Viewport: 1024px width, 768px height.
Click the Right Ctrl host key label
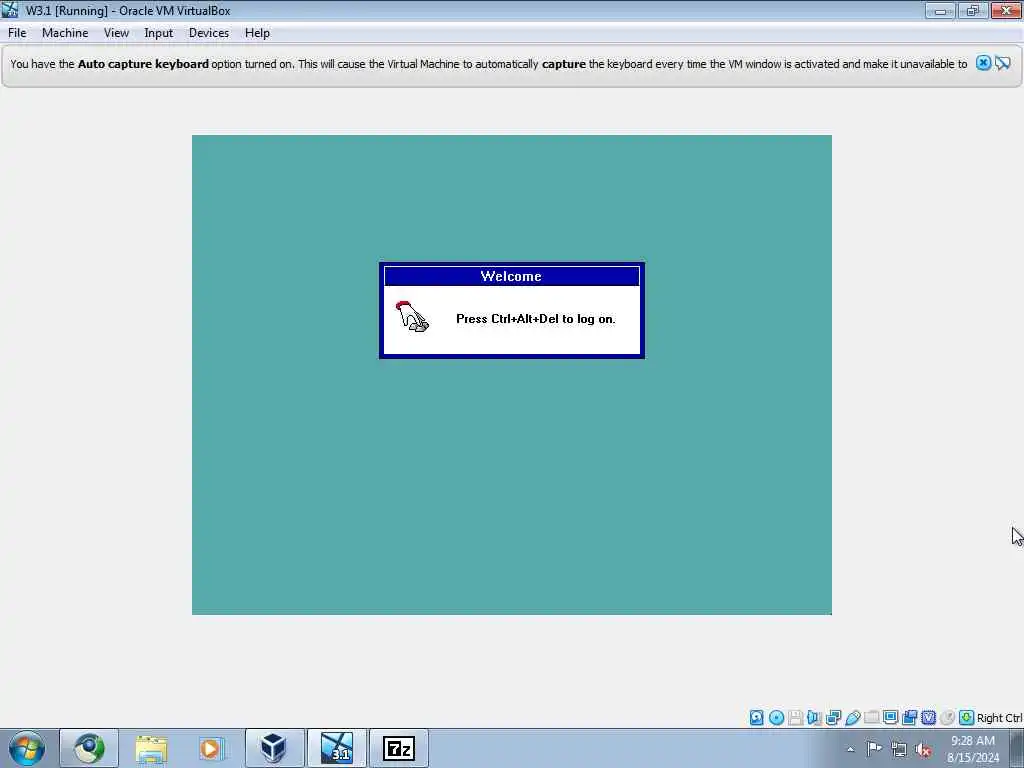click(1000, 718)
